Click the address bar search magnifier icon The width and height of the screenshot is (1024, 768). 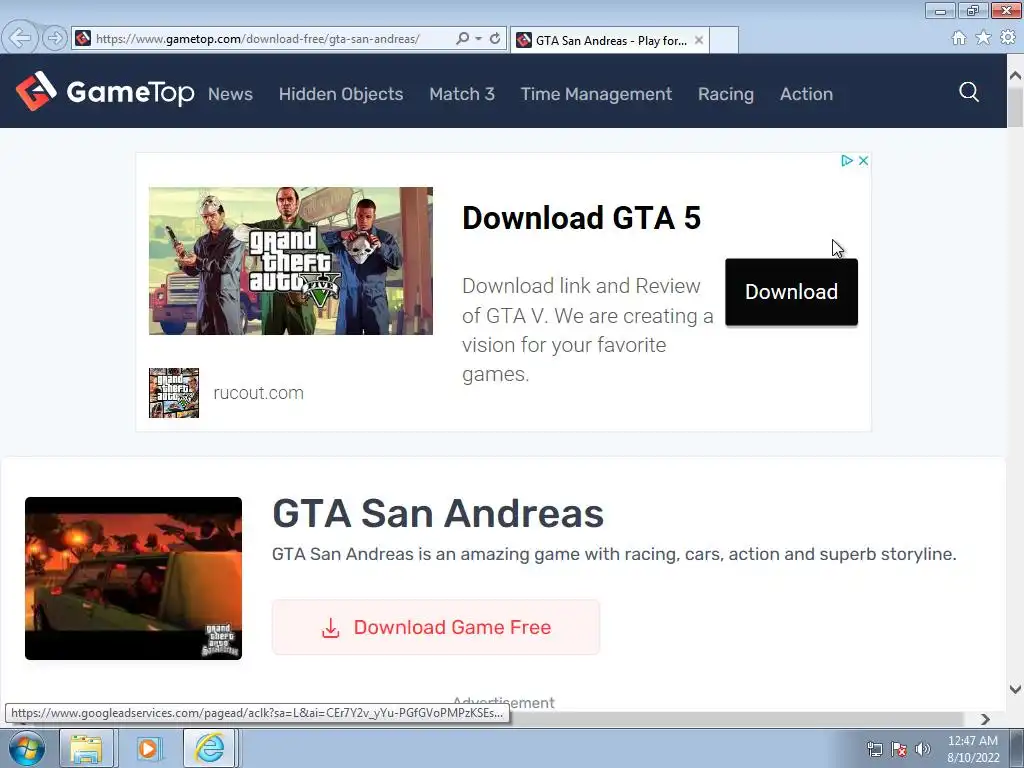coord(462,39)
